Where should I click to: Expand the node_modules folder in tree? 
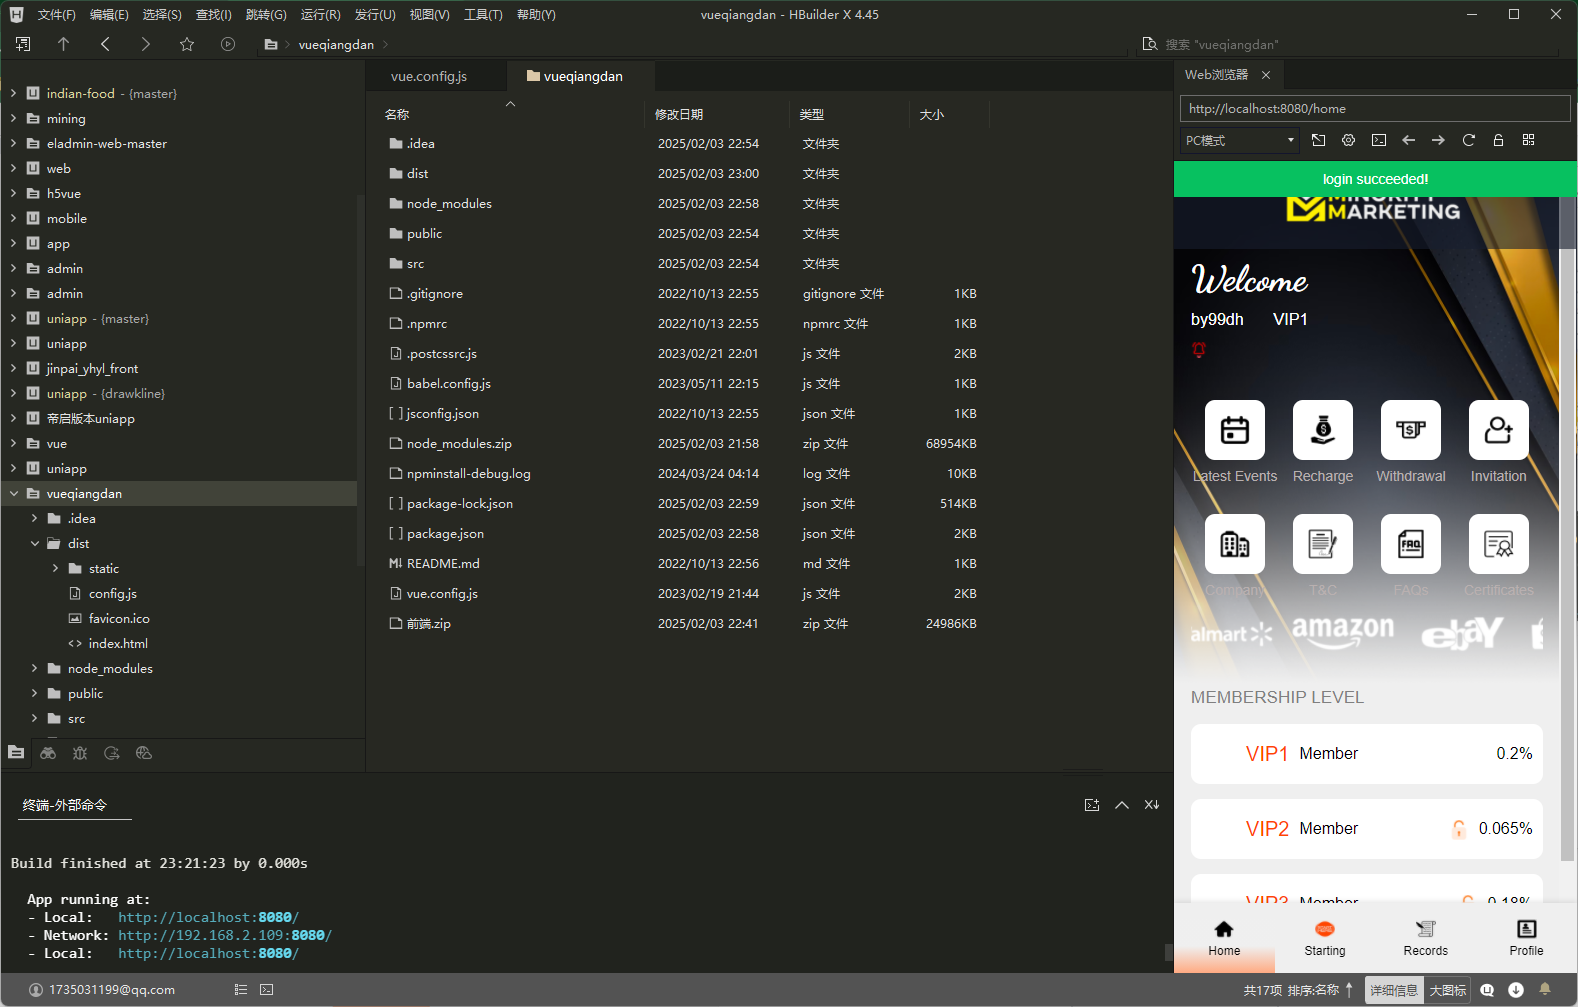[x=35, y=668]
